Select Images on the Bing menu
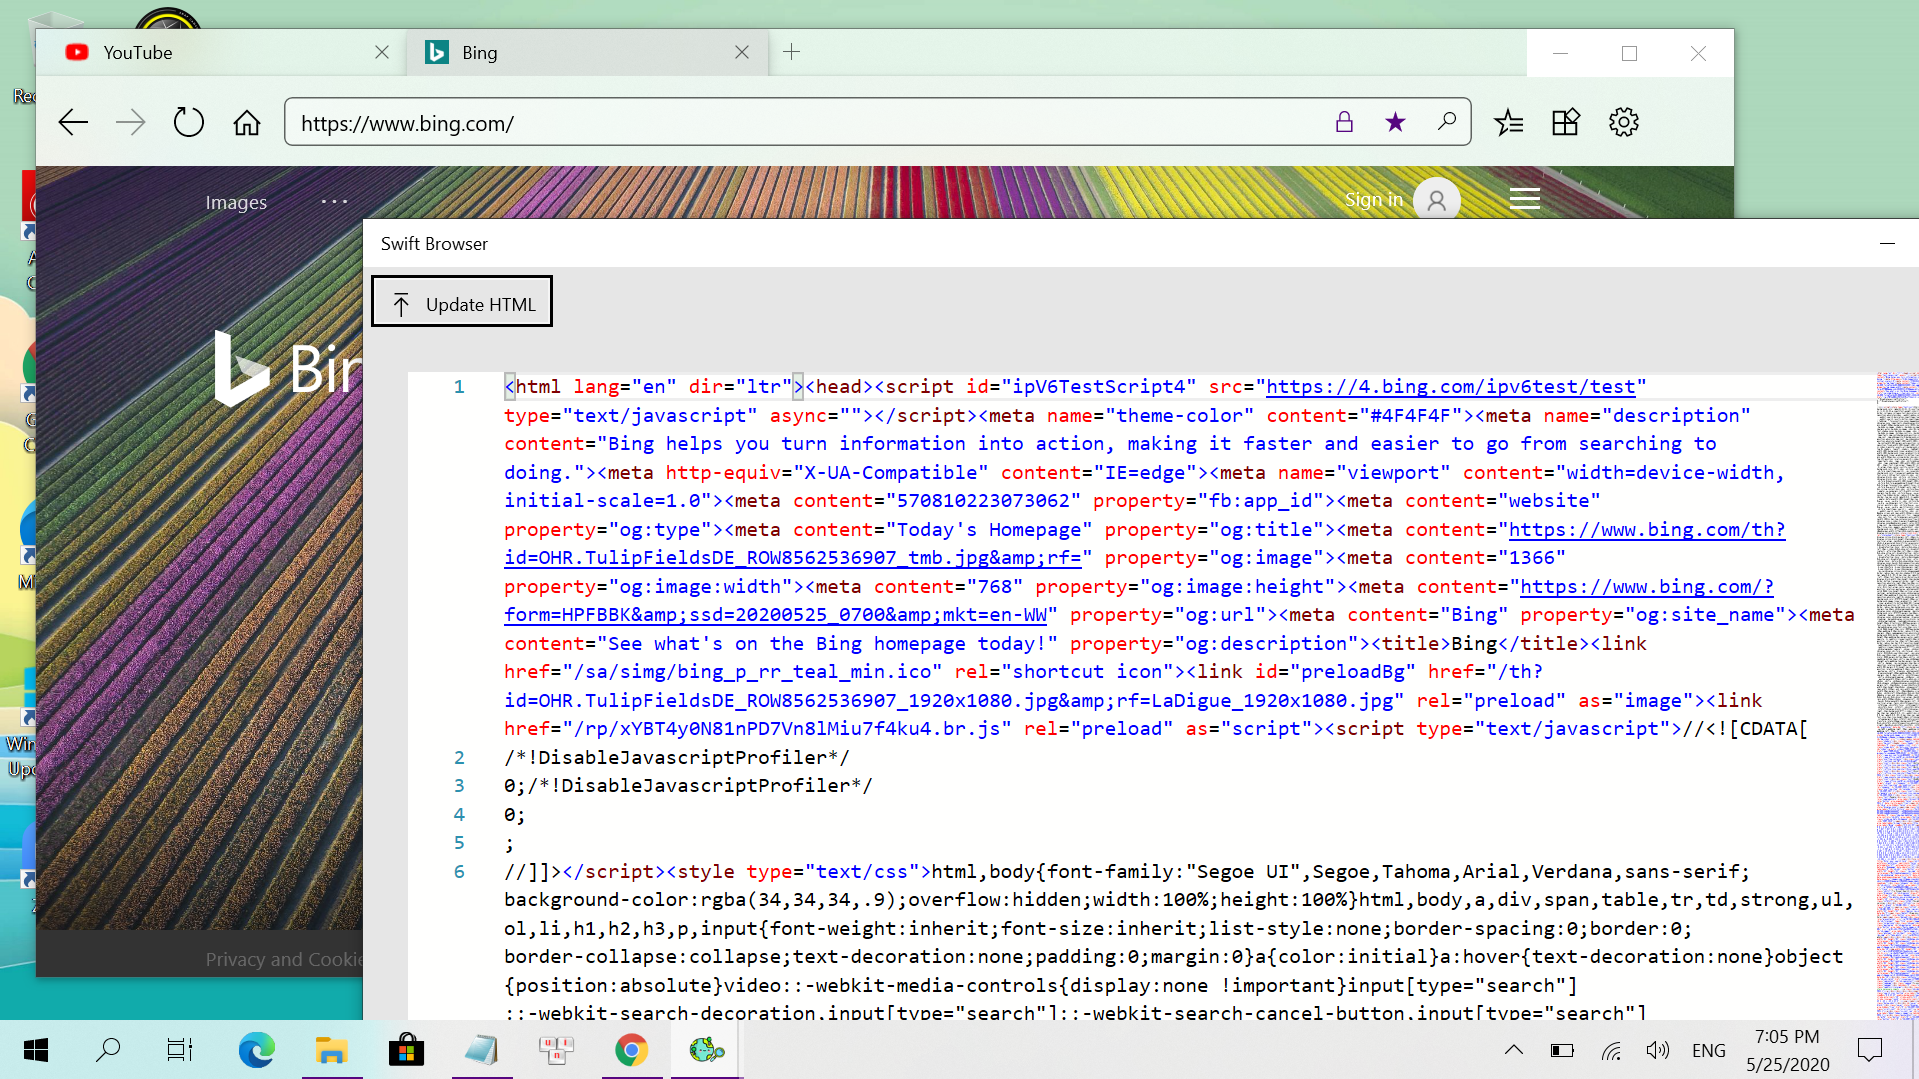Viewport: 1919px width, 1079px height. point(236,202)
